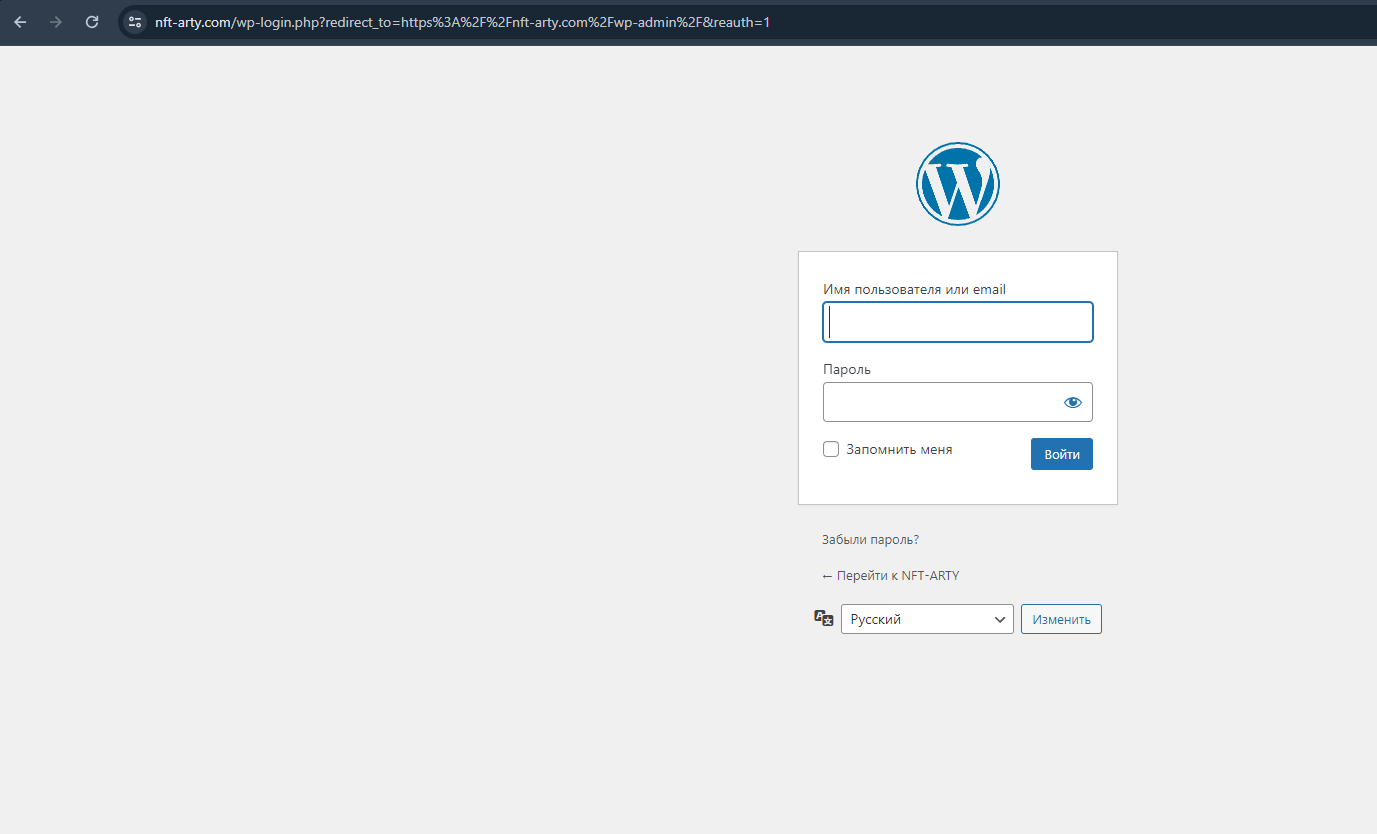Reload the page with refresh icon
The image size is (1377, 834).
92,22
